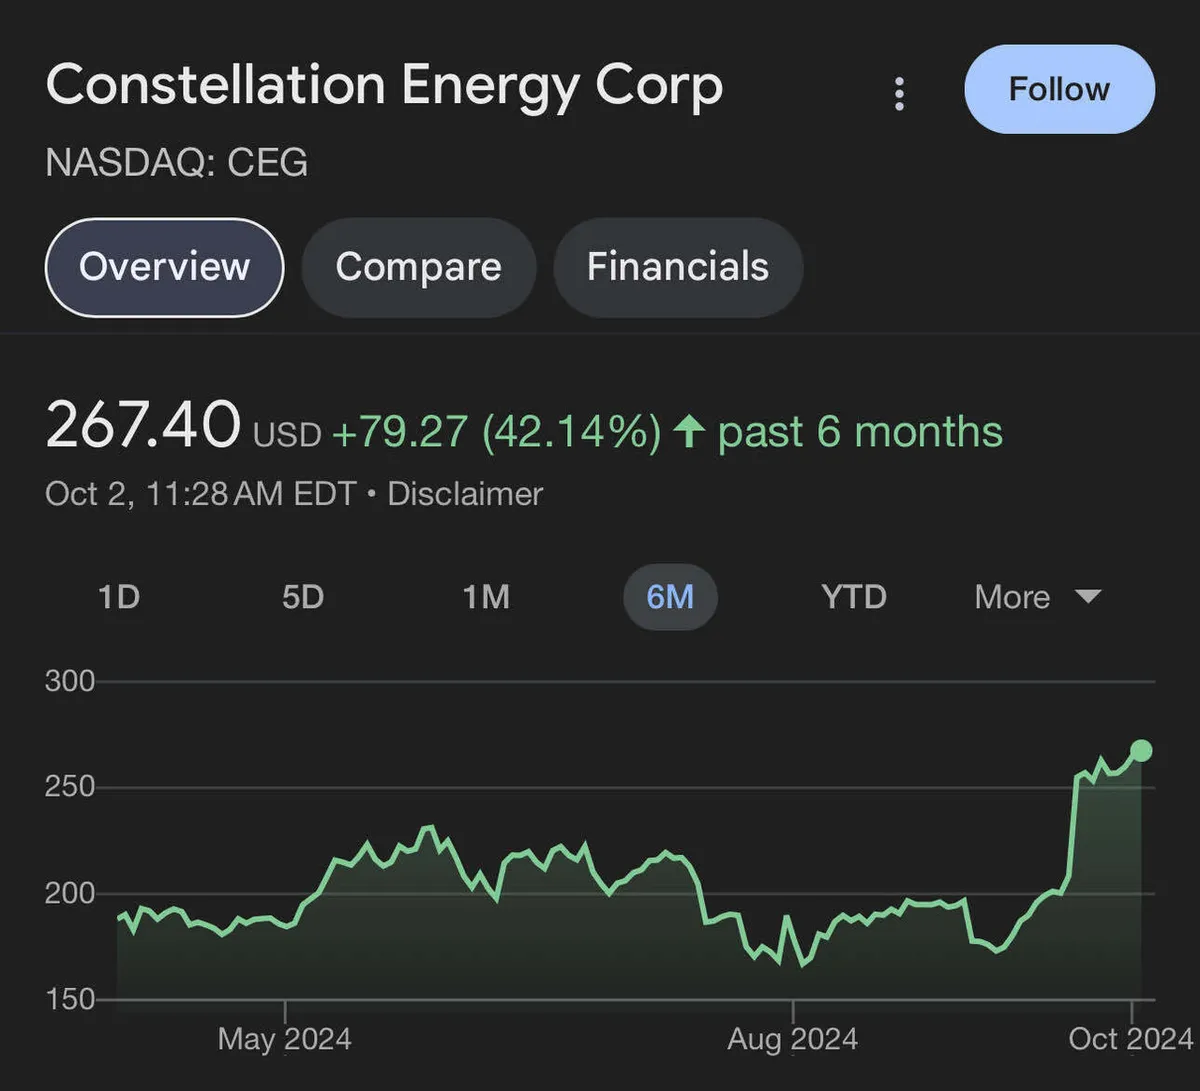1200x1091 pixels.
Task: Click the May 2024 axis label
Action: (x=285, y=1039)
